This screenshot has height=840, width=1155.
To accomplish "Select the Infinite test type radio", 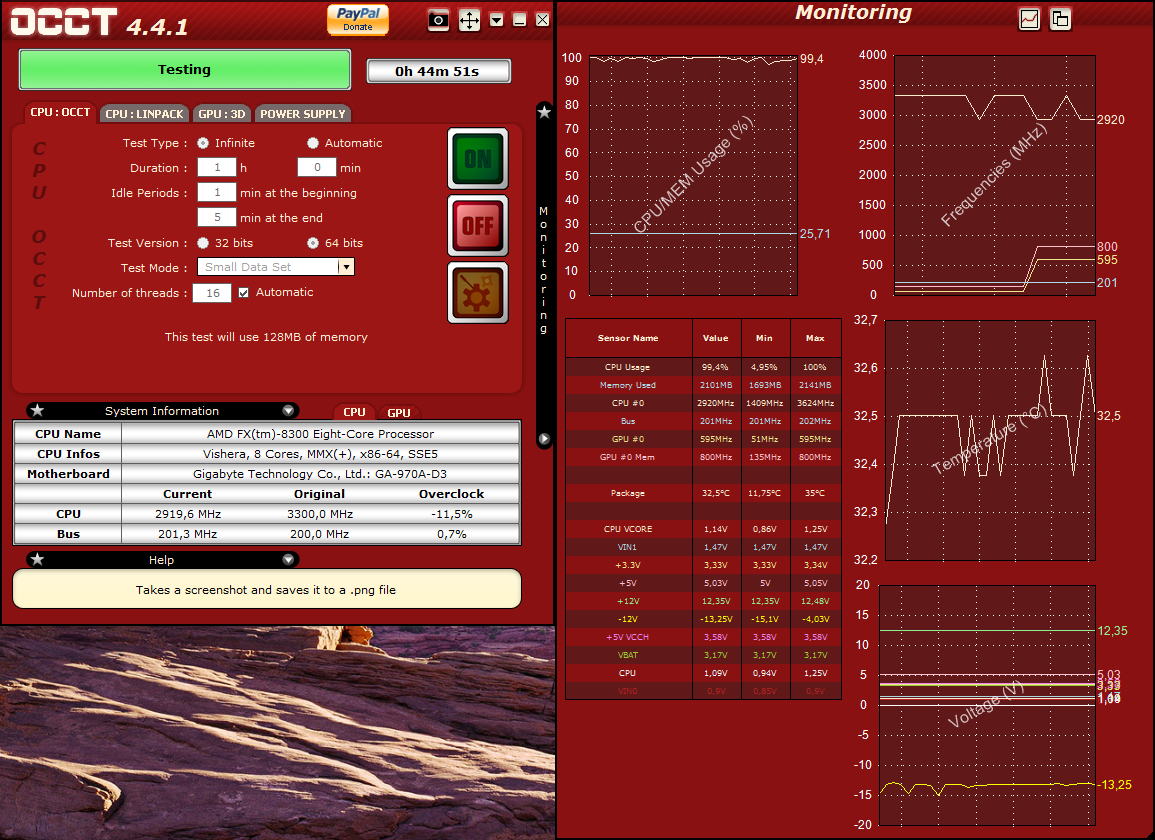I will pos(203,143).
